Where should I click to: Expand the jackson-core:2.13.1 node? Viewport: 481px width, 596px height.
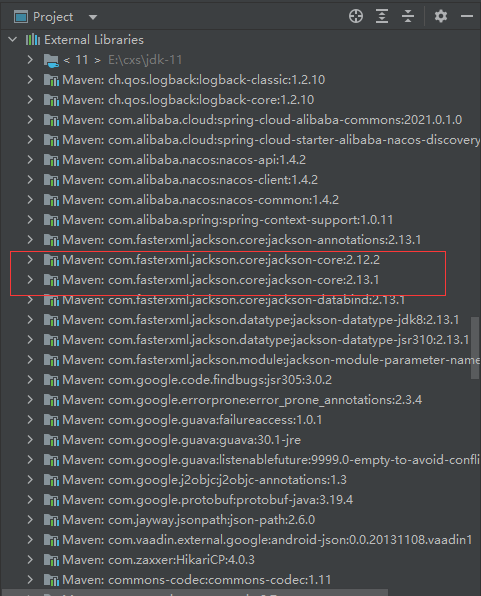click(30, 280)
